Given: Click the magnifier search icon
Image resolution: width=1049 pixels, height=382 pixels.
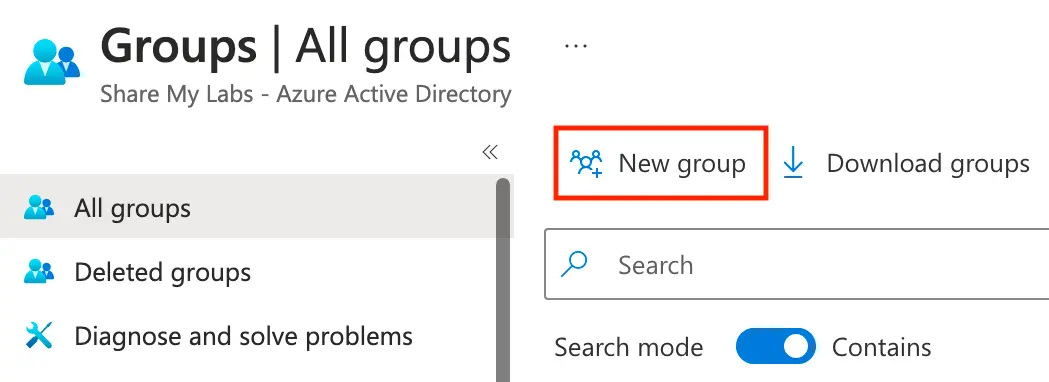Looking at the screenshot, I should click(x=574, y=264).
